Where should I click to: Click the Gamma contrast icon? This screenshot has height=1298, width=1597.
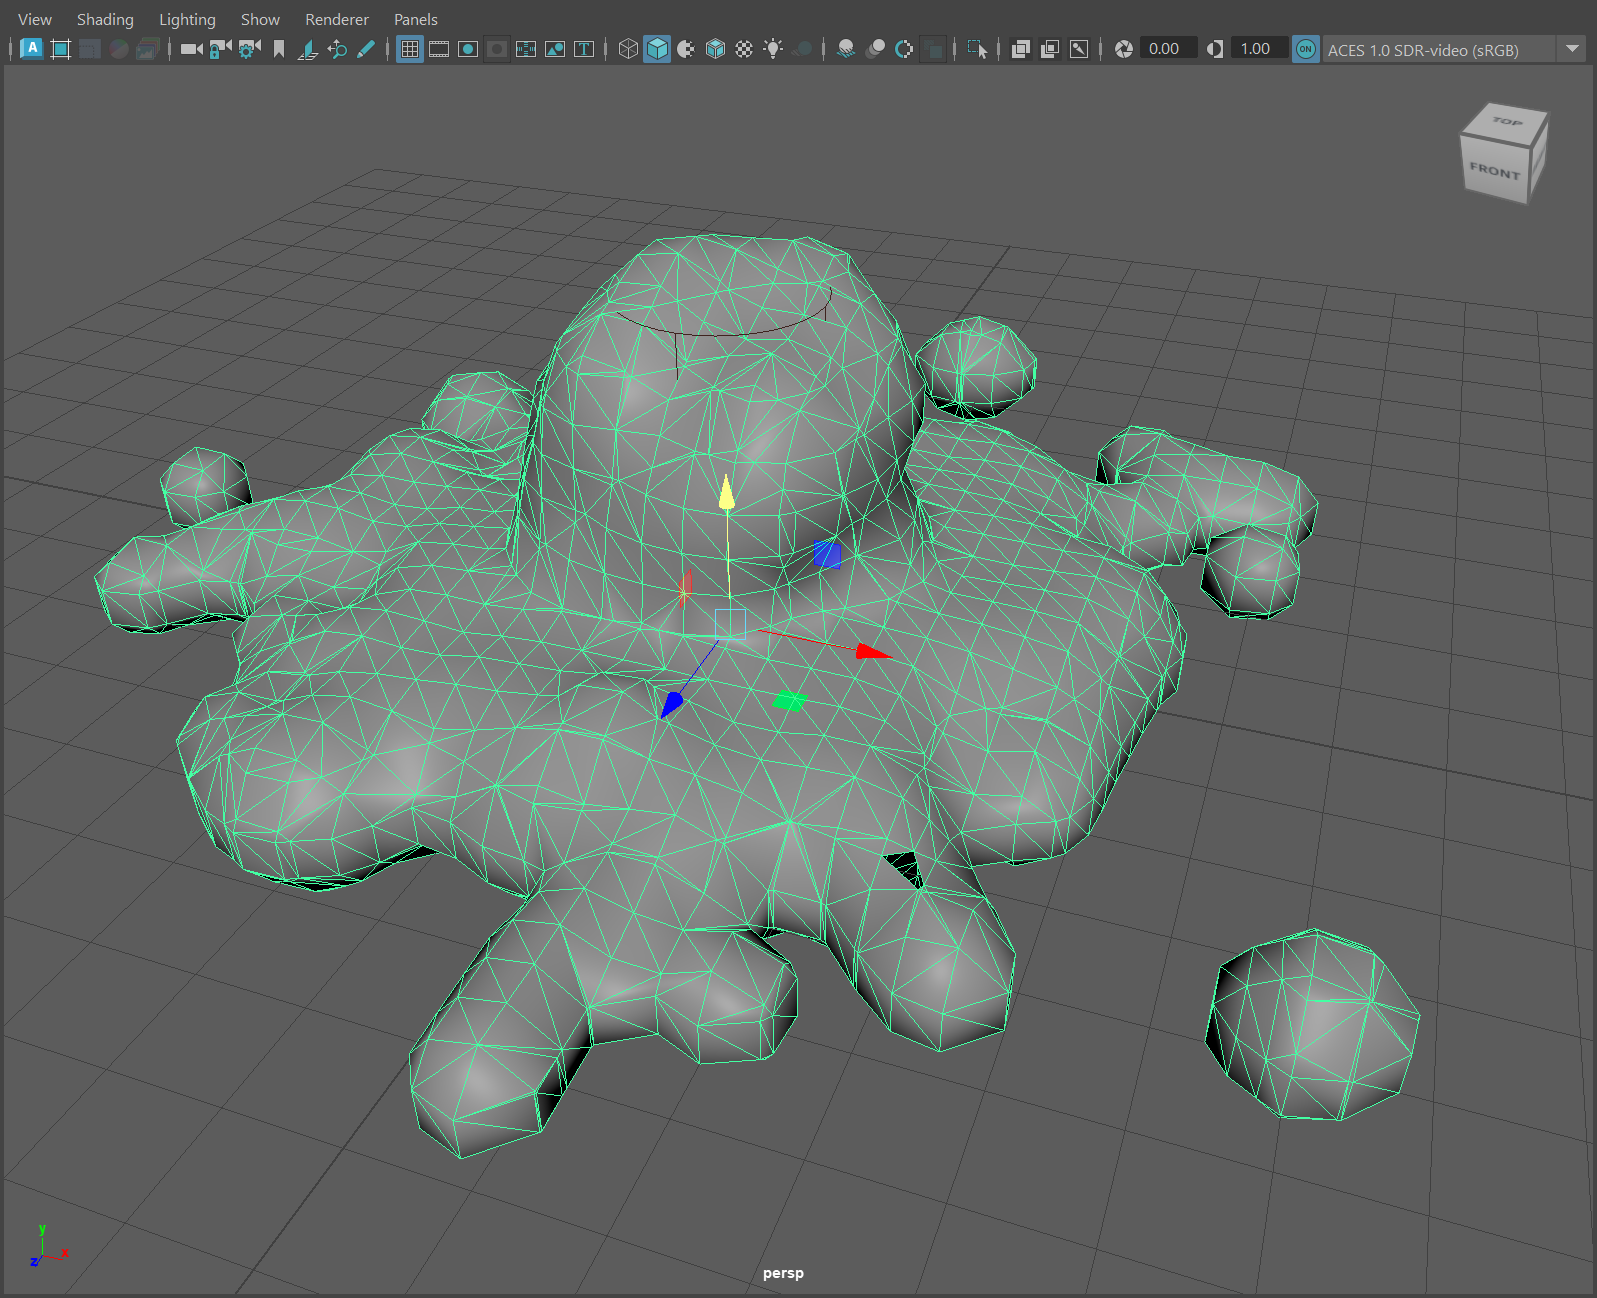pos(1215,49)
